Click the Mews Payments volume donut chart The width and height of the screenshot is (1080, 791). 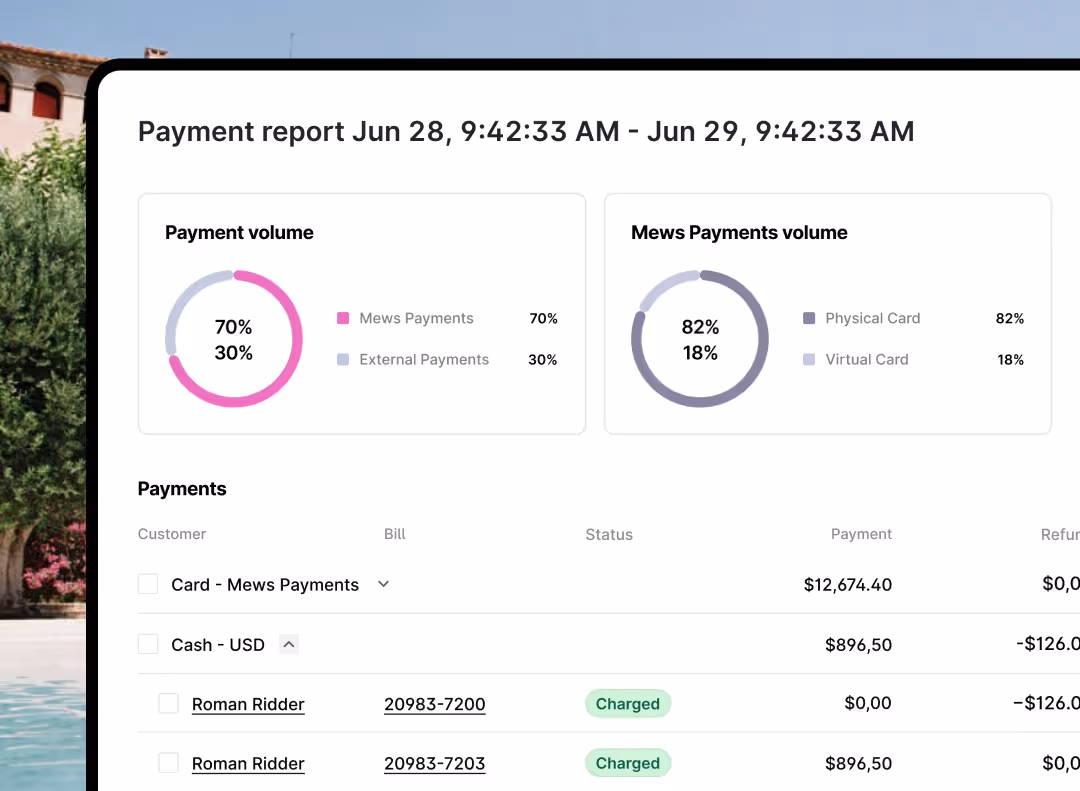(x=700, y=339)
